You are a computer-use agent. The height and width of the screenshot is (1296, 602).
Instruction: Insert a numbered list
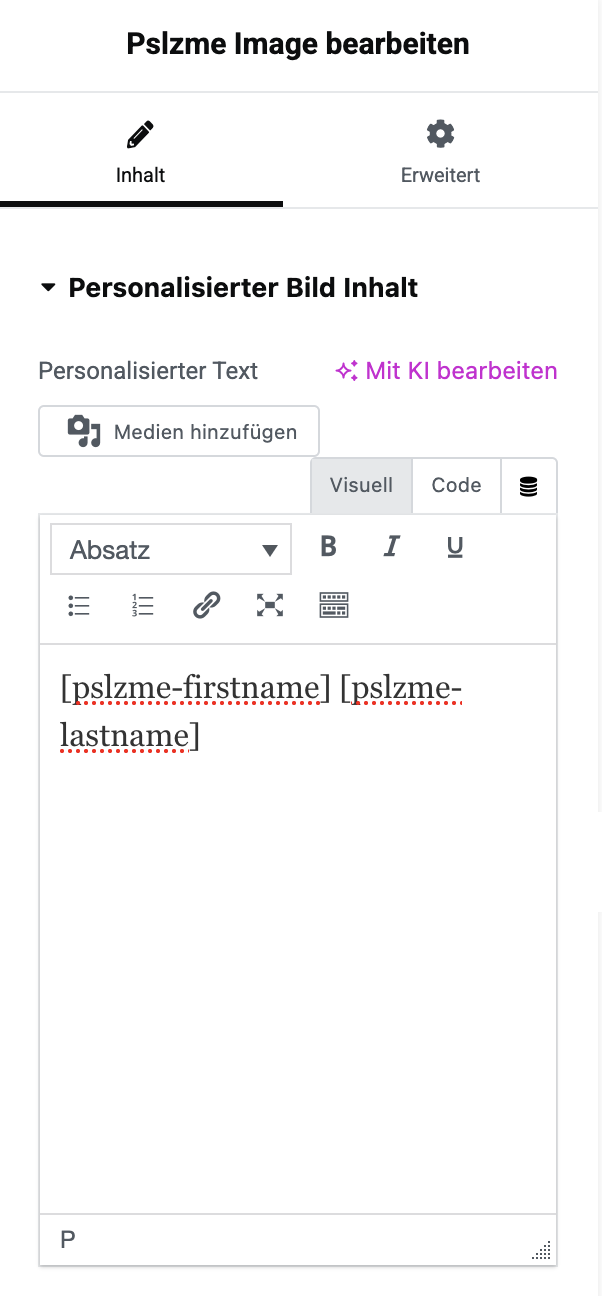[x=142, y=605]
